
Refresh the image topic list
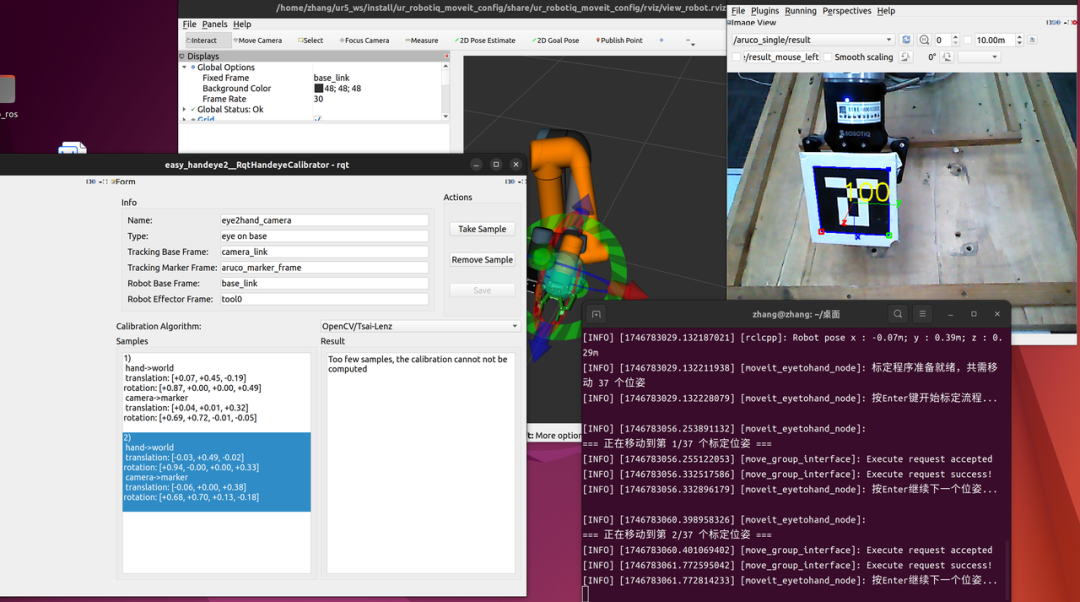906,40
